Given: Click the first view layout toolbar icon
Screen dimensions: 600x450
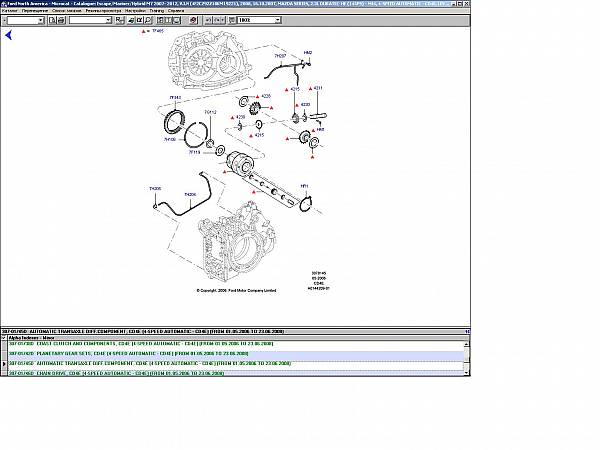Looking at the screenshot, I should click(161, 20).
